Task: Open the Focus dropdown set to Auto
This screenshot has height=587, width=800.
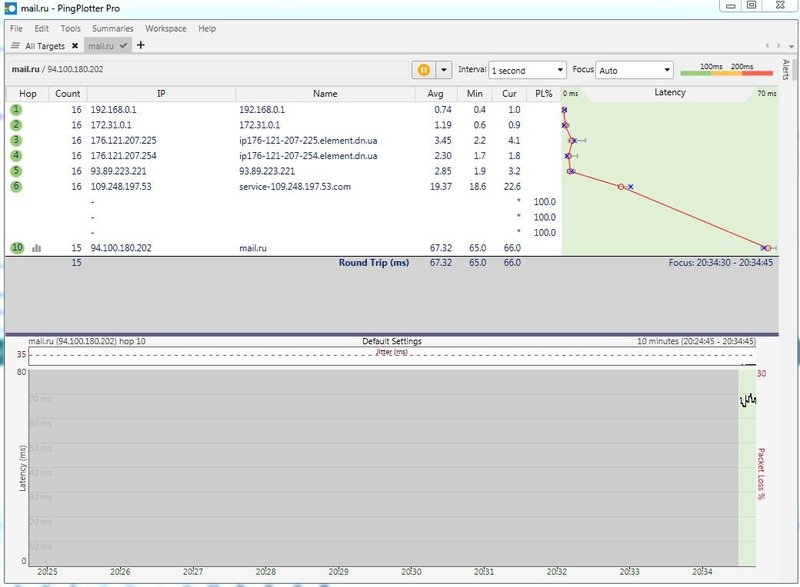Action: click(x=634, y=70)
